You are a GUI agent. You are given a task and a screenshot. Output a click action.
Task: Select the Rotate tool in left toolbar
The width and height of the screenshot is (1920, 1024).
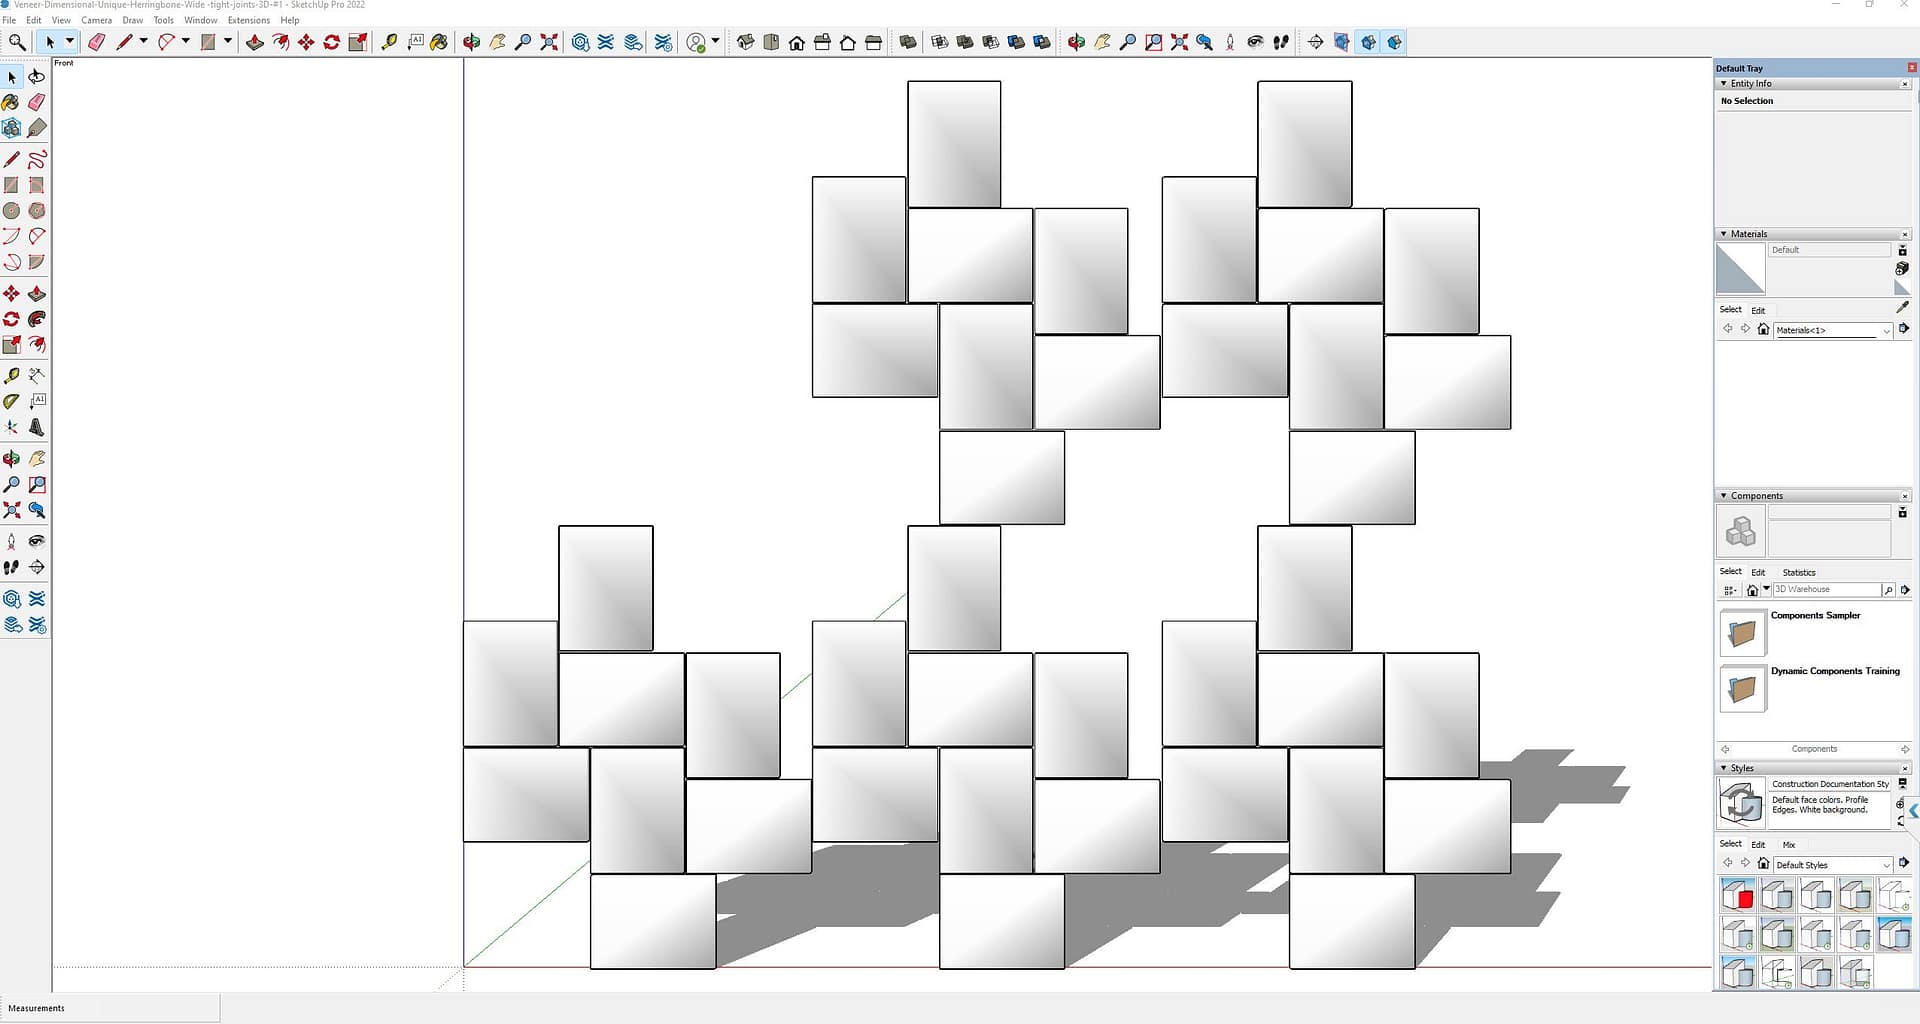[x=11, y=320]
